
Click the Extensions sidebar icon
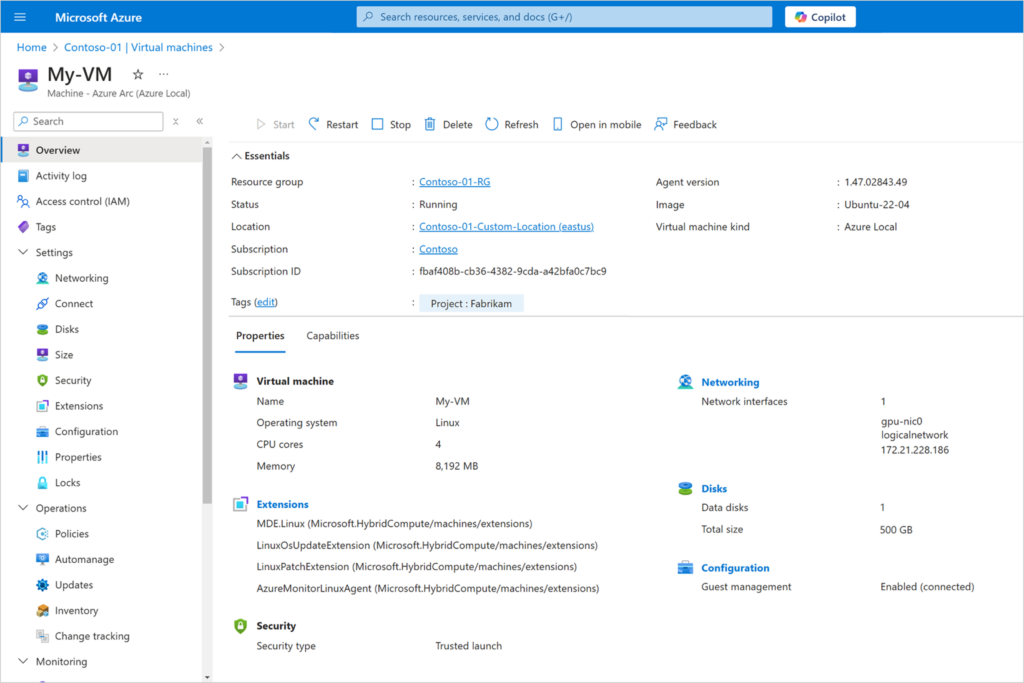pyautogui.click(x=42, y=406)
